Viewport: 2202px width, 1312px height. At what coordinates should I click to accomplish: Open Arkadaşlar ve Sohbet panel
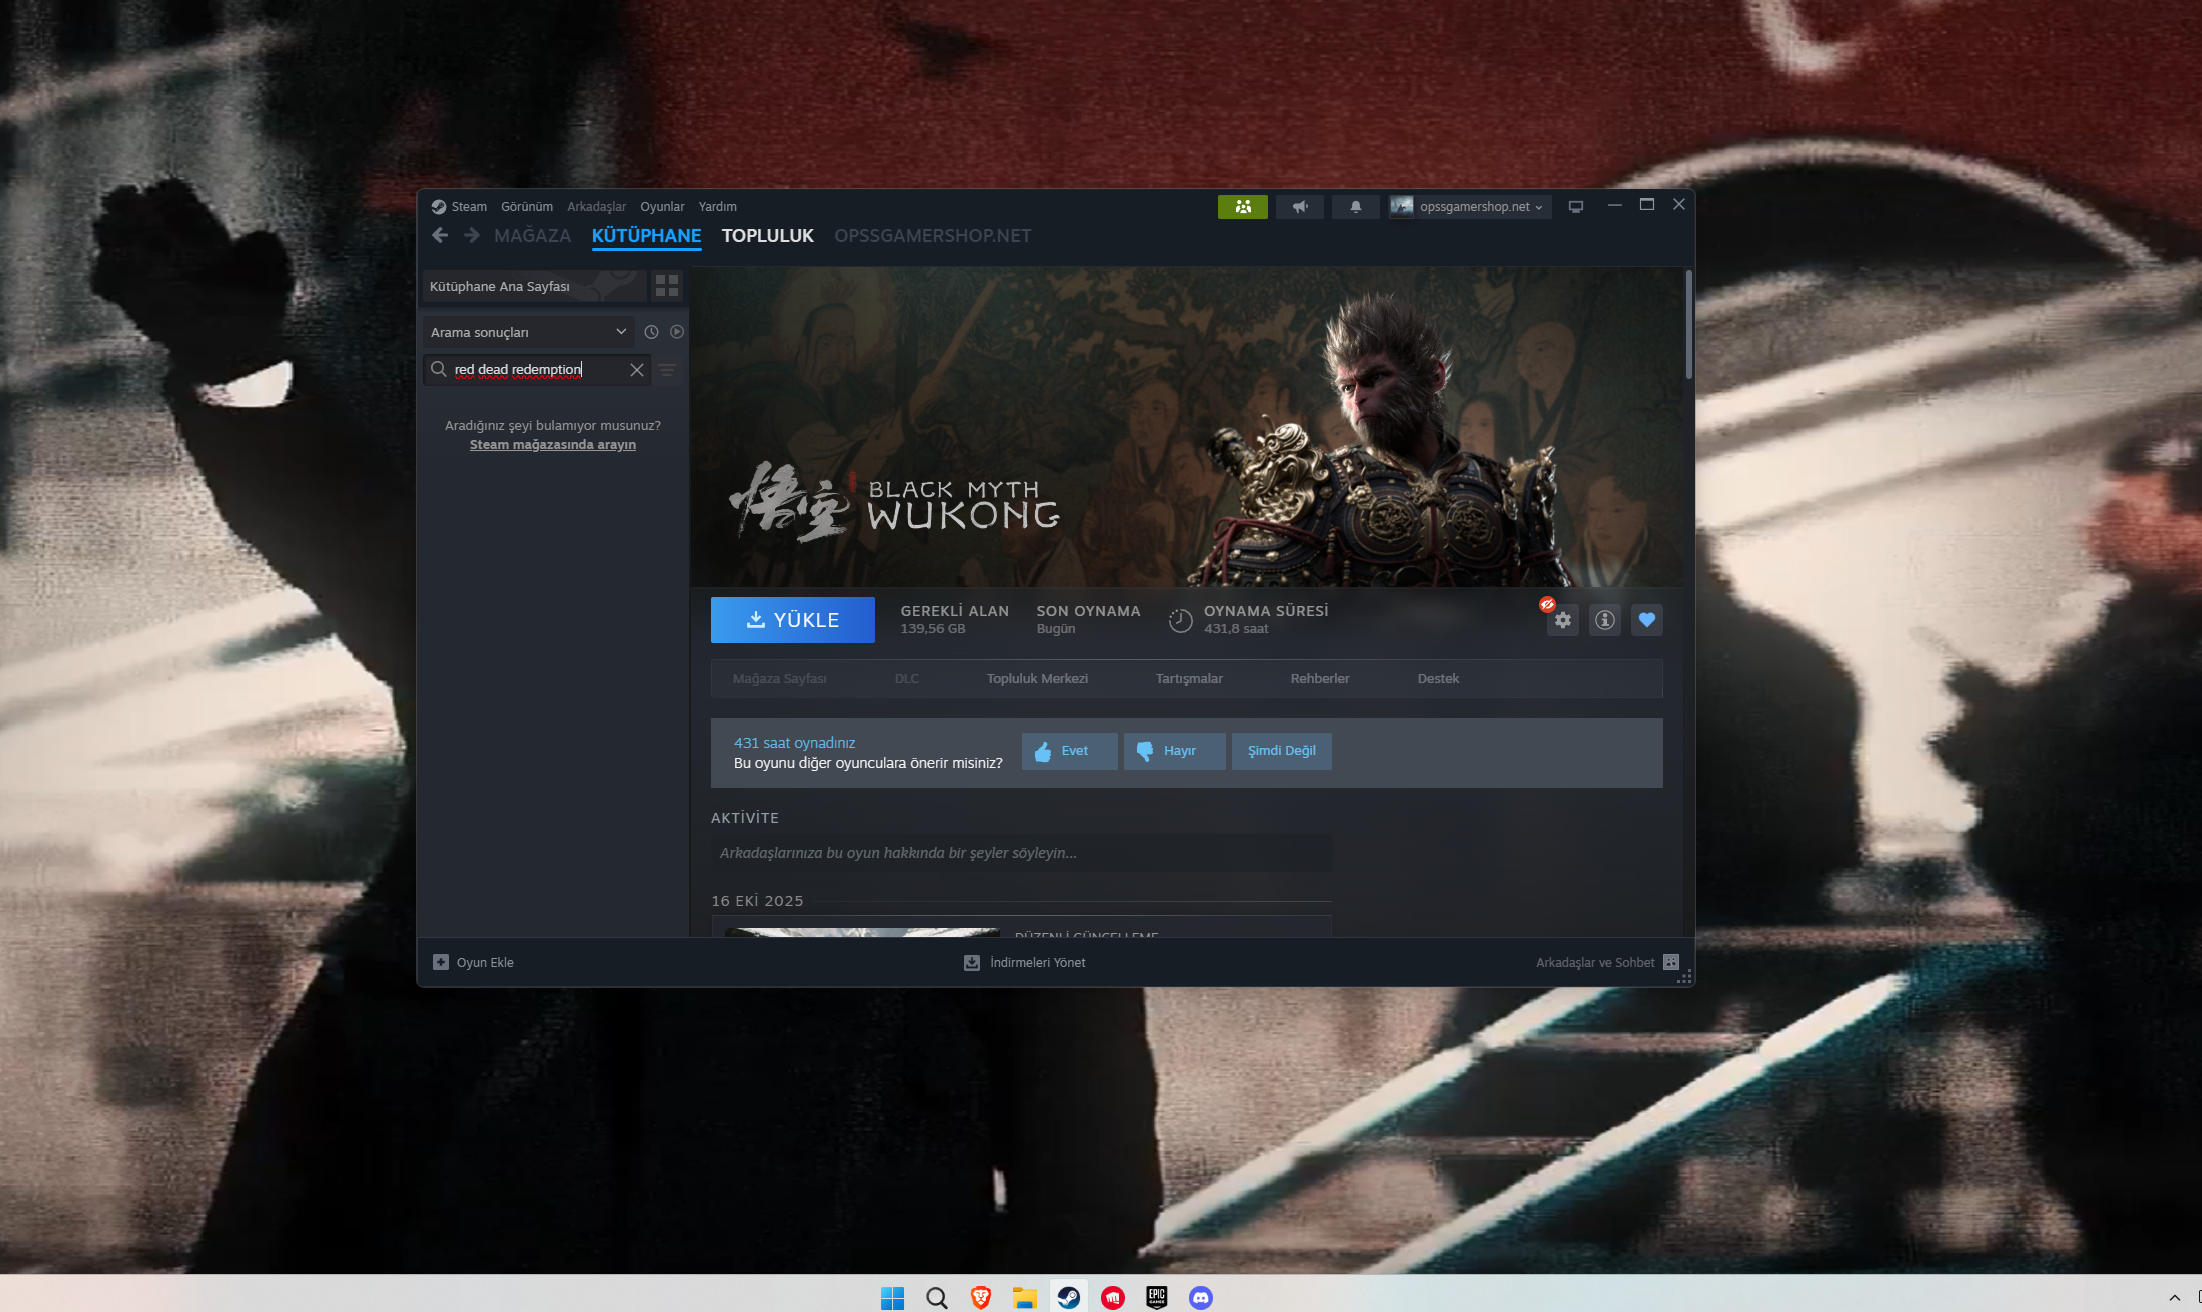(1607, 962)
